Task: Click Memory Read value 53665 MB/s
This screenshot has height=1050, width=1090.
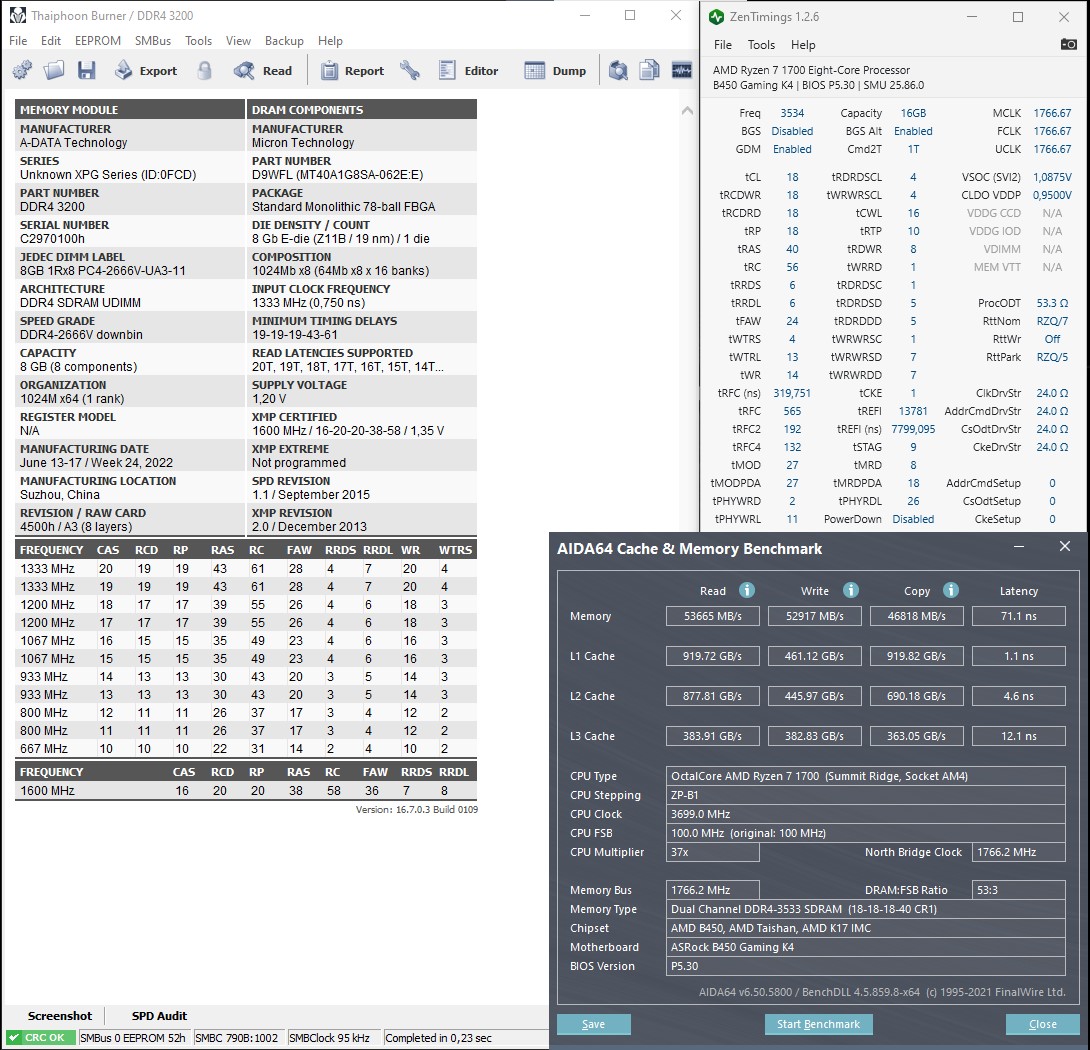Action: pyautogui.click(x=713, y=616)
